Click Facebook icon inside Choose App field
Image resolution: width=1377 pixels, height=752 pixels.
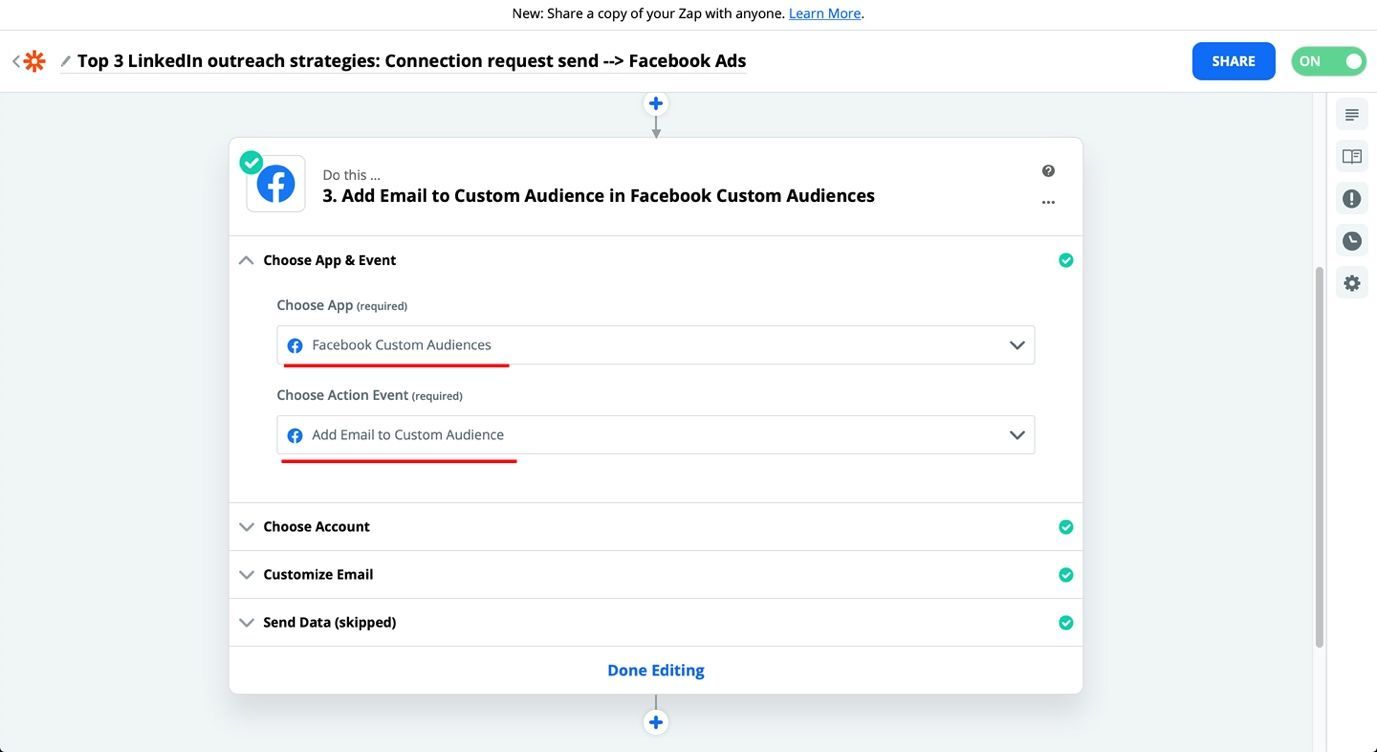(295, 346)
